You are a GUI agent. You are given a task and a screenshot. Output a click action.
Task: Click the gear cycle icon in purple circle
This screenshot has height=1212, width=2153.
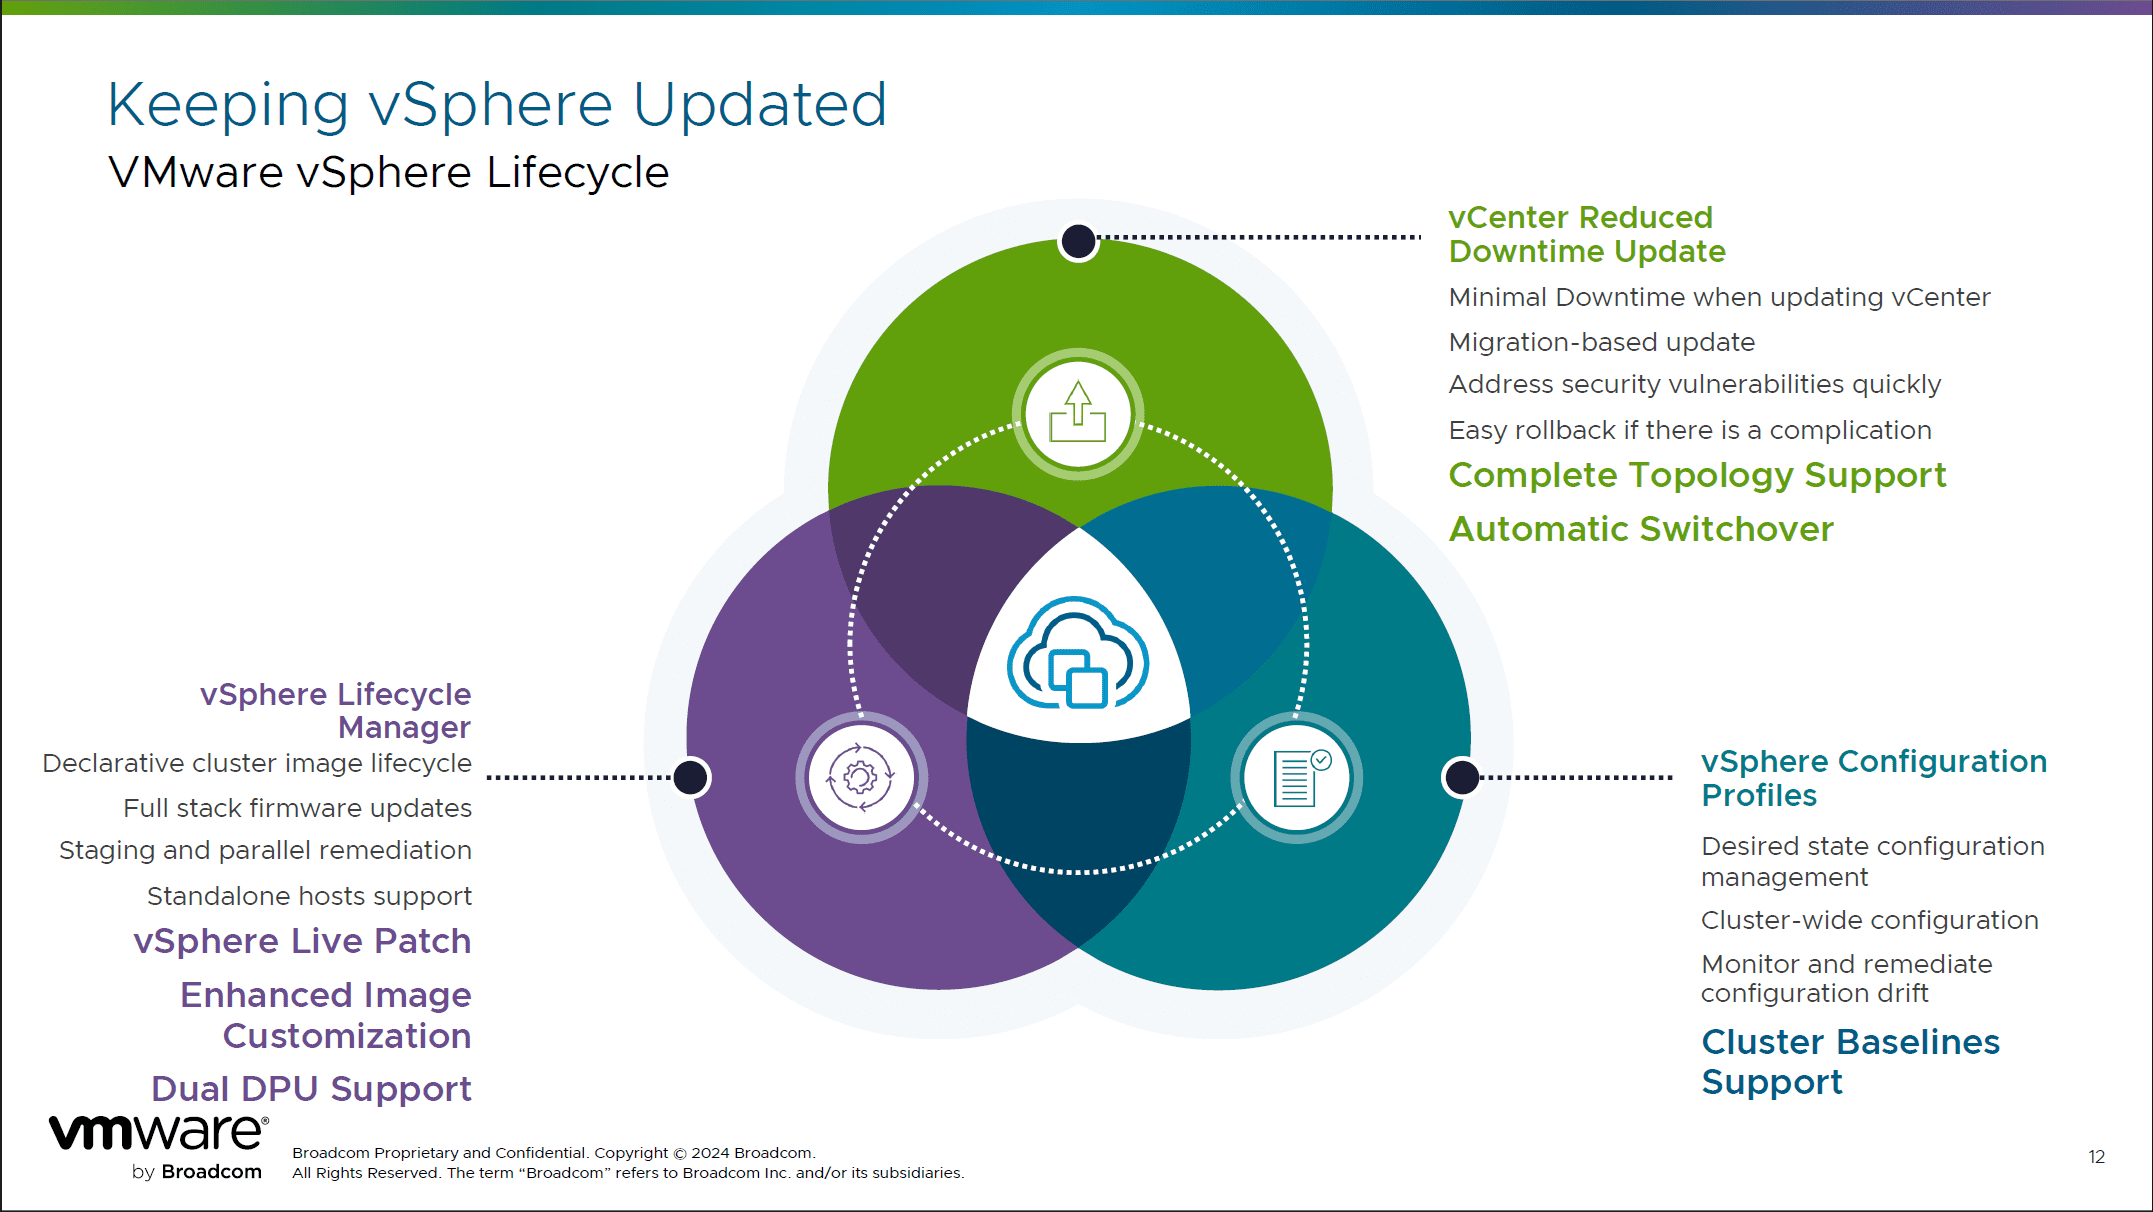[x=860, y=777]
